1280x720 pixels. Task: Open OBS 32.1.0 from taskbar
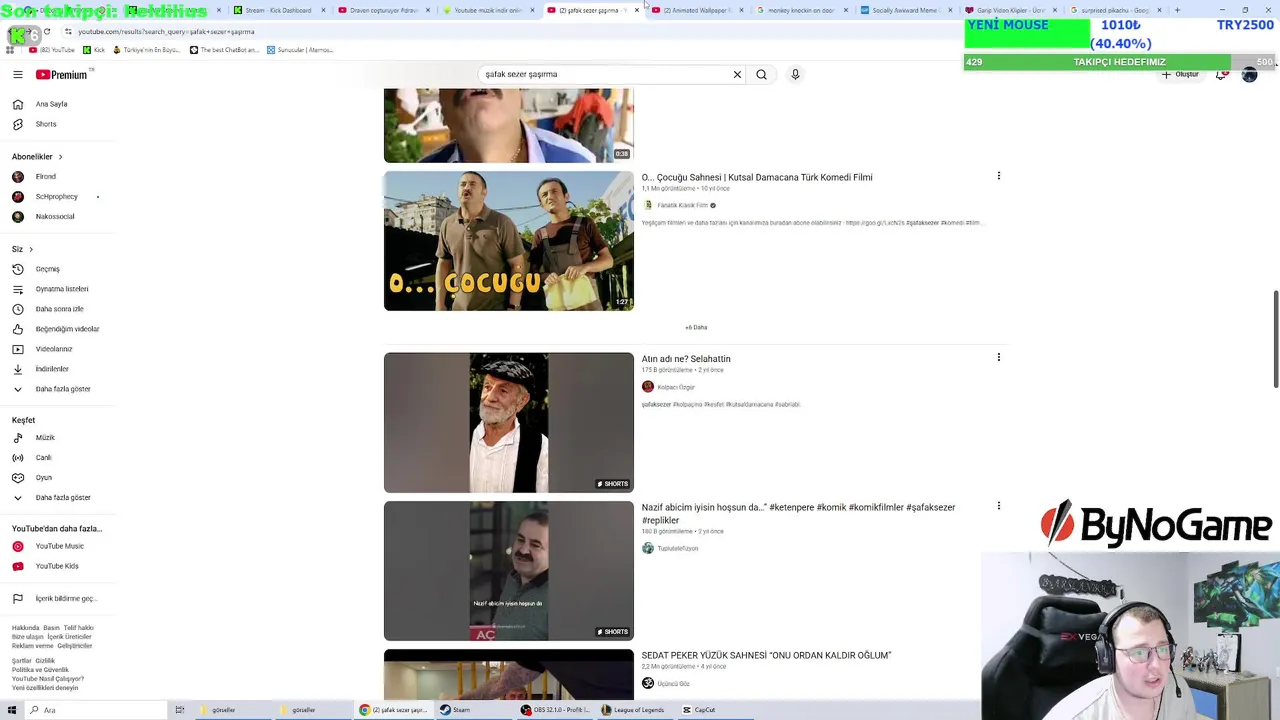556,710
